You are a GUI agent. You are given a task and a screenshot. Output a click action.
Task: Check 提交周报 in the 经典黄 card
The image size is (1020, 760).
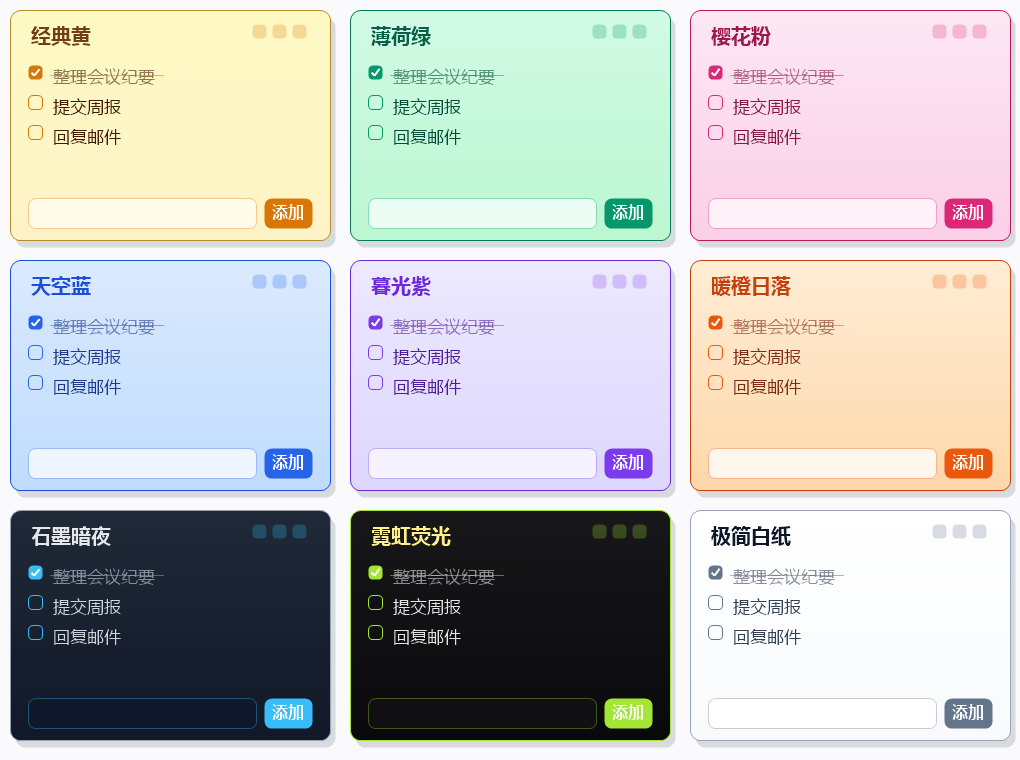(36, 103)
